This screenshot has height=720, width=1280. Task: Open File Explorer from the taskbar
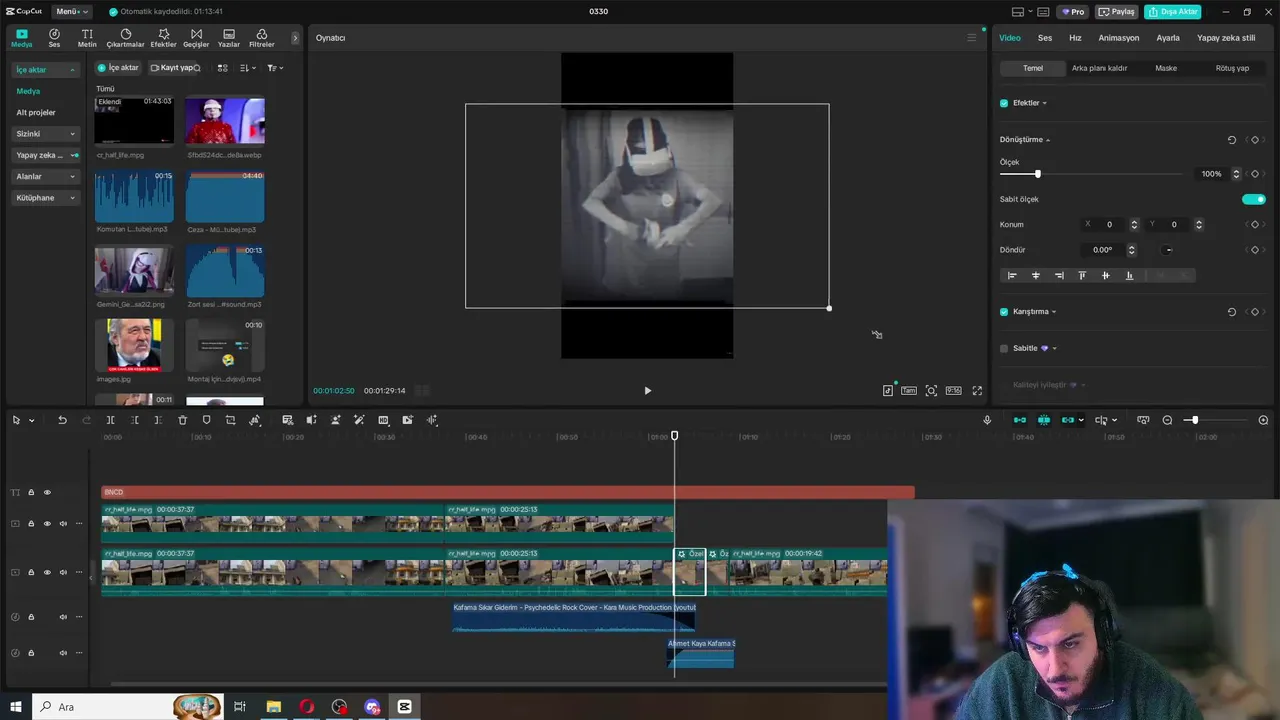coord(273,707)
